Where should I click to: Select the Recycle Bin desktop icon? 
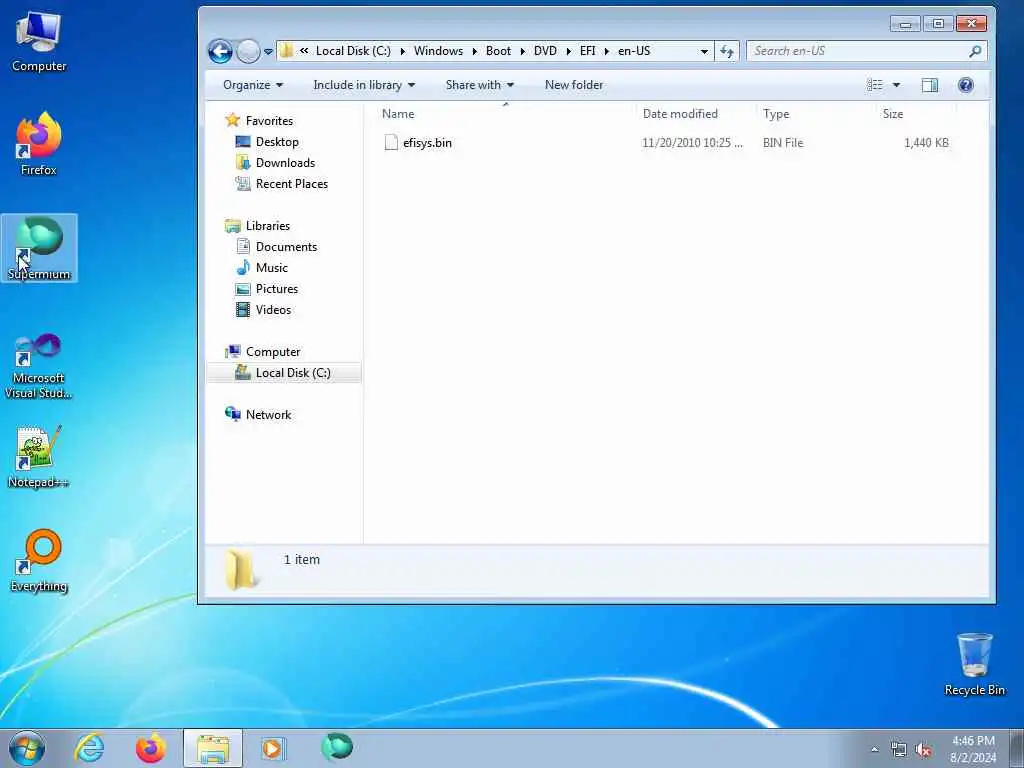point(974,664)
